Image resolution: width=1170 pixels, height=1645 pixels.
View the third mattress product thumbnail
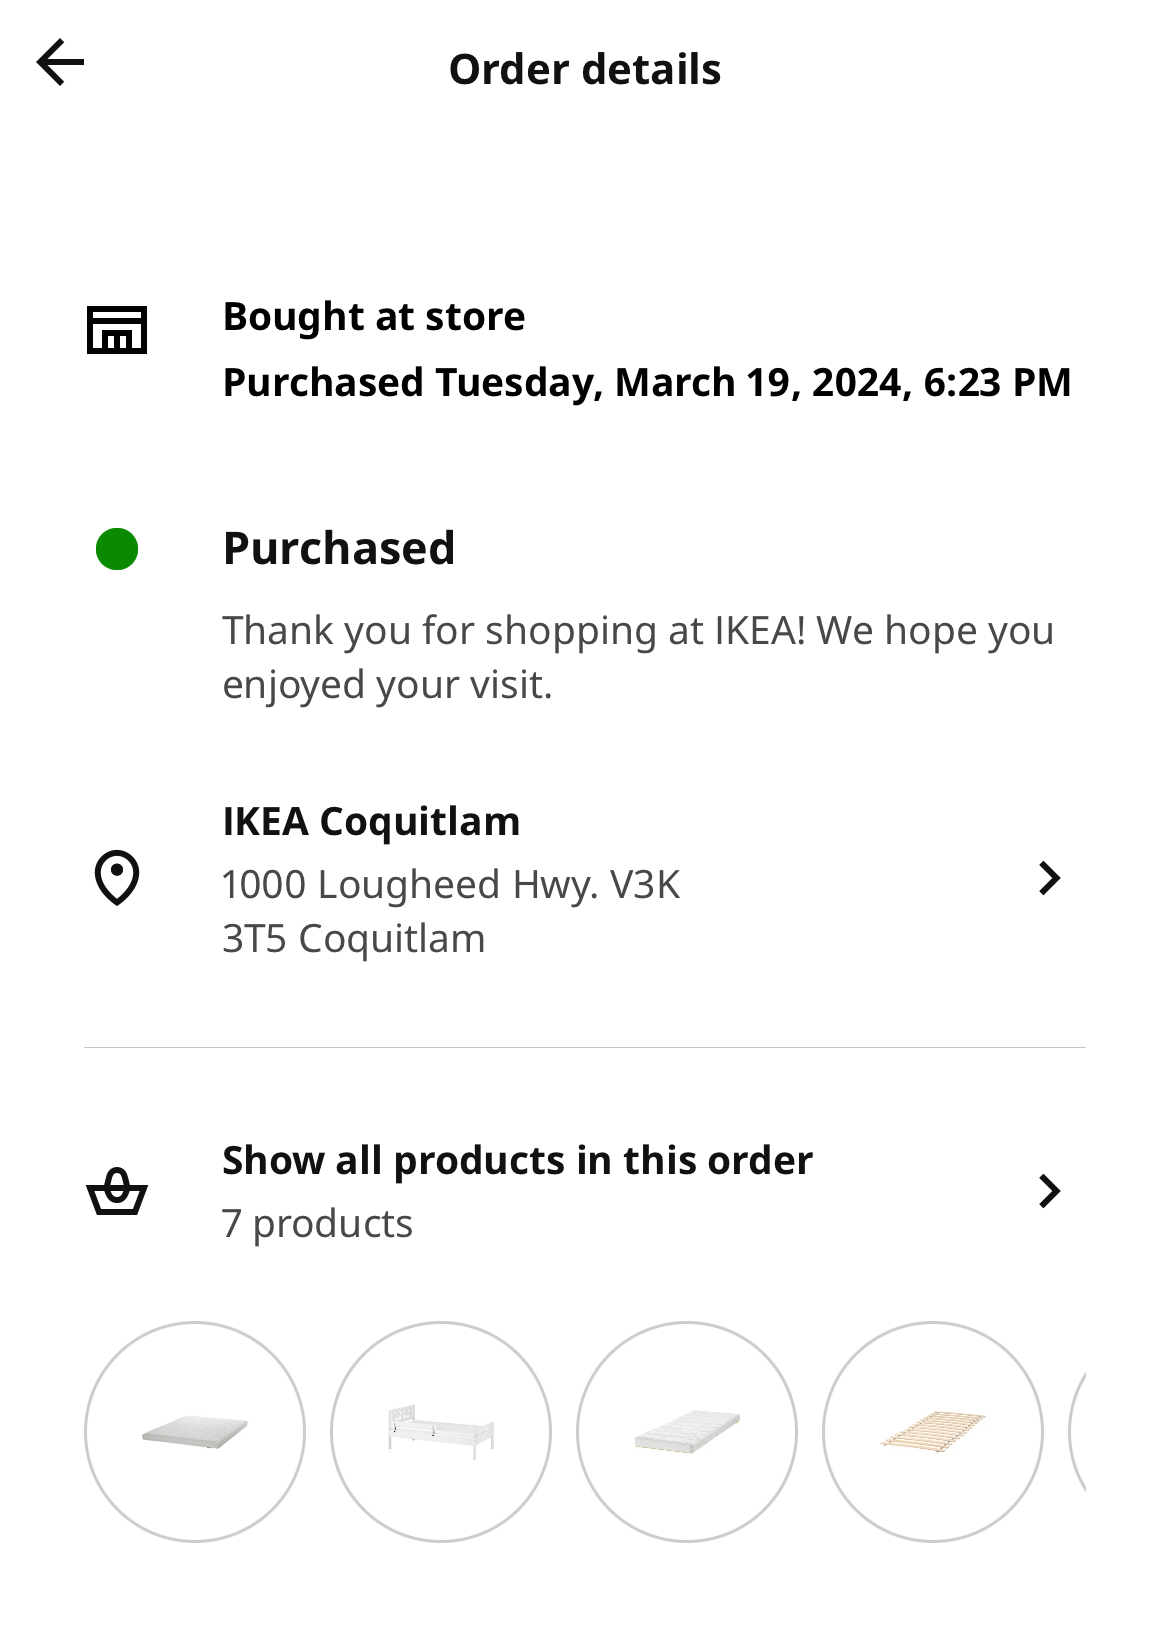click(x=687, y=1432)
